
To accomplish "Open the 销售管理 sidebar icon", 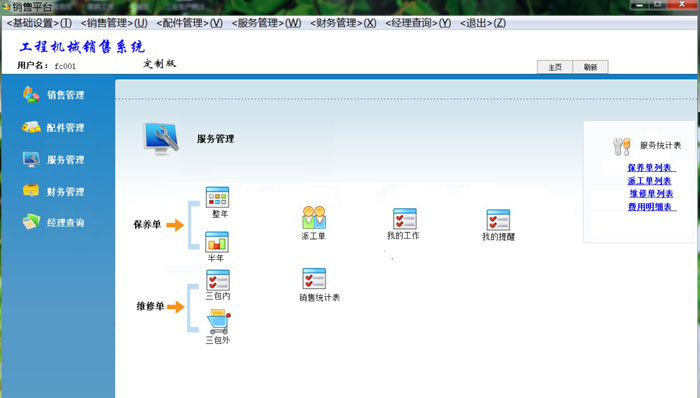I will pos(31,94).
